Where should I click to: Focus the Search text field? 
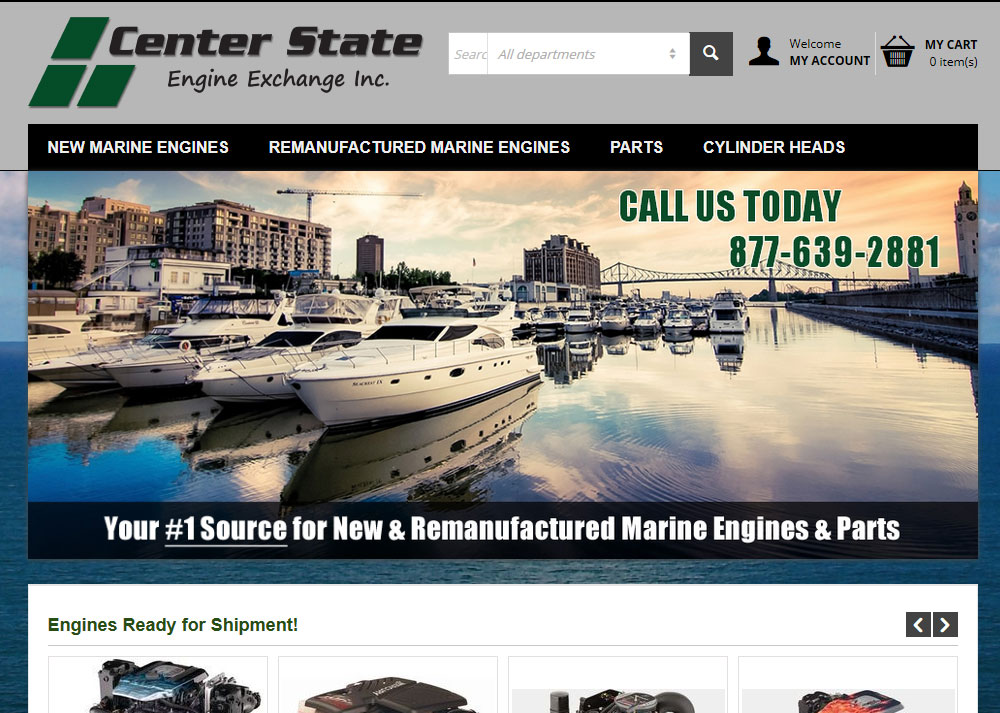tap(469, 54)
